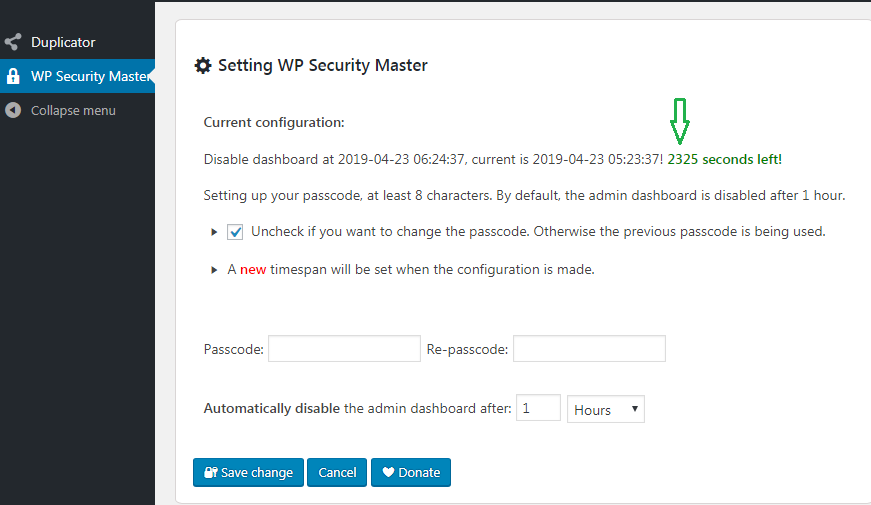
Task: Open WP Security Master menu item
Action: pos(89,76)
